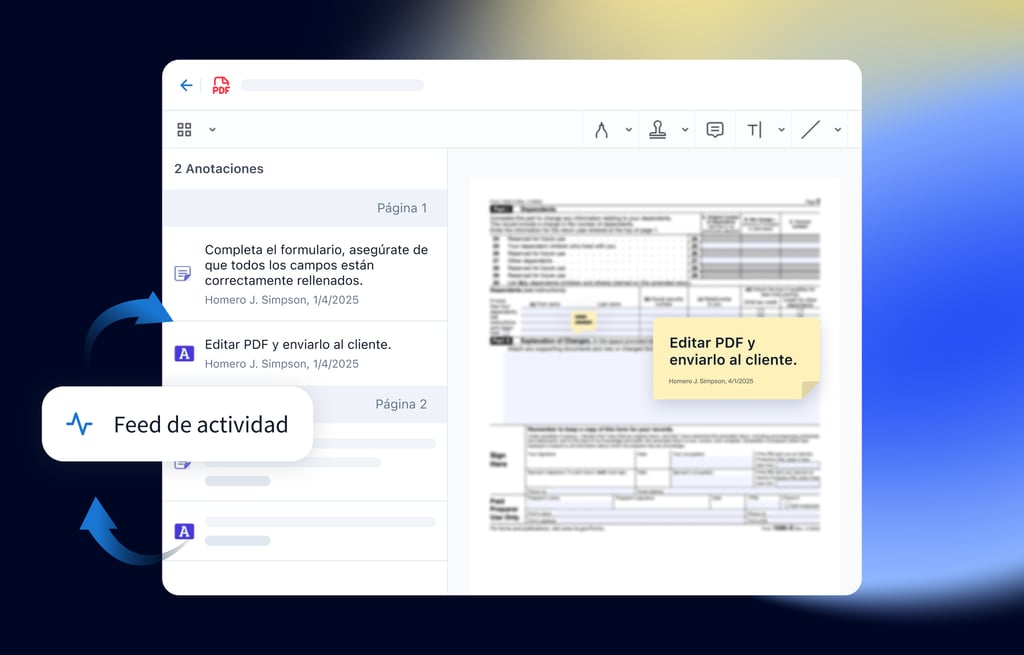Click the purple 'A' icon beside 'Editar PDF' annotation
The width and height of the screenshot is (1024, 655).
[x=184, y=353]
